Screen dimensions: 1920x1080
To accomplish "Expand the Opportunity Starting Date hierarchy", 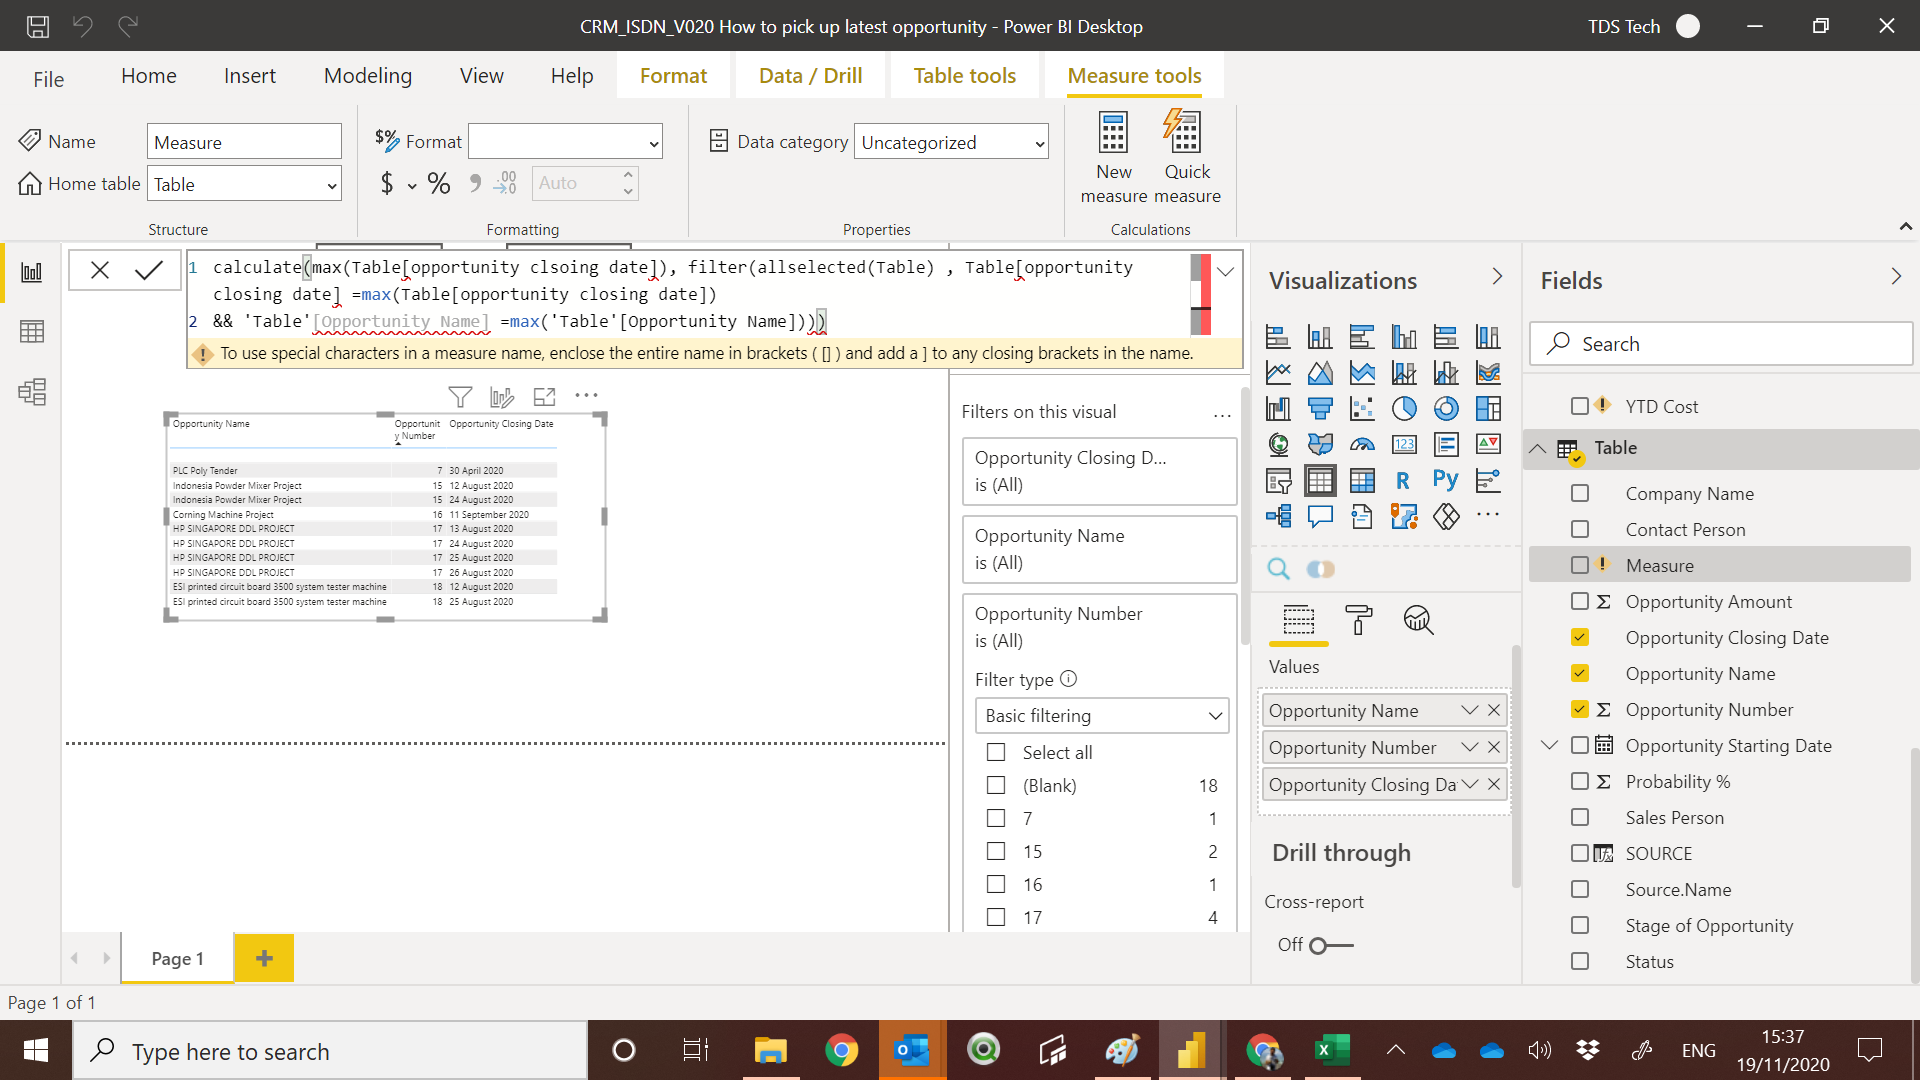I will pos(1550,745).
